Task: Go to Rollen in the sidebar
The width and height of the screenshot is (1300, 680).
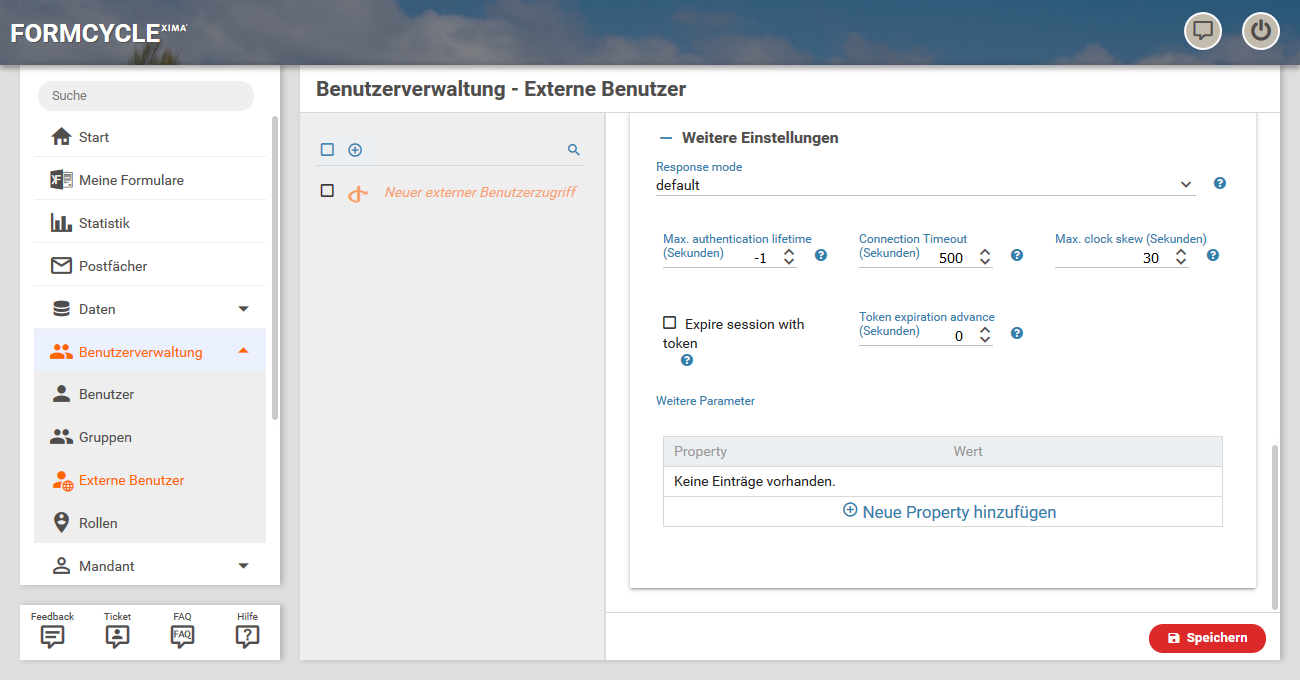Action: (98, 523)
